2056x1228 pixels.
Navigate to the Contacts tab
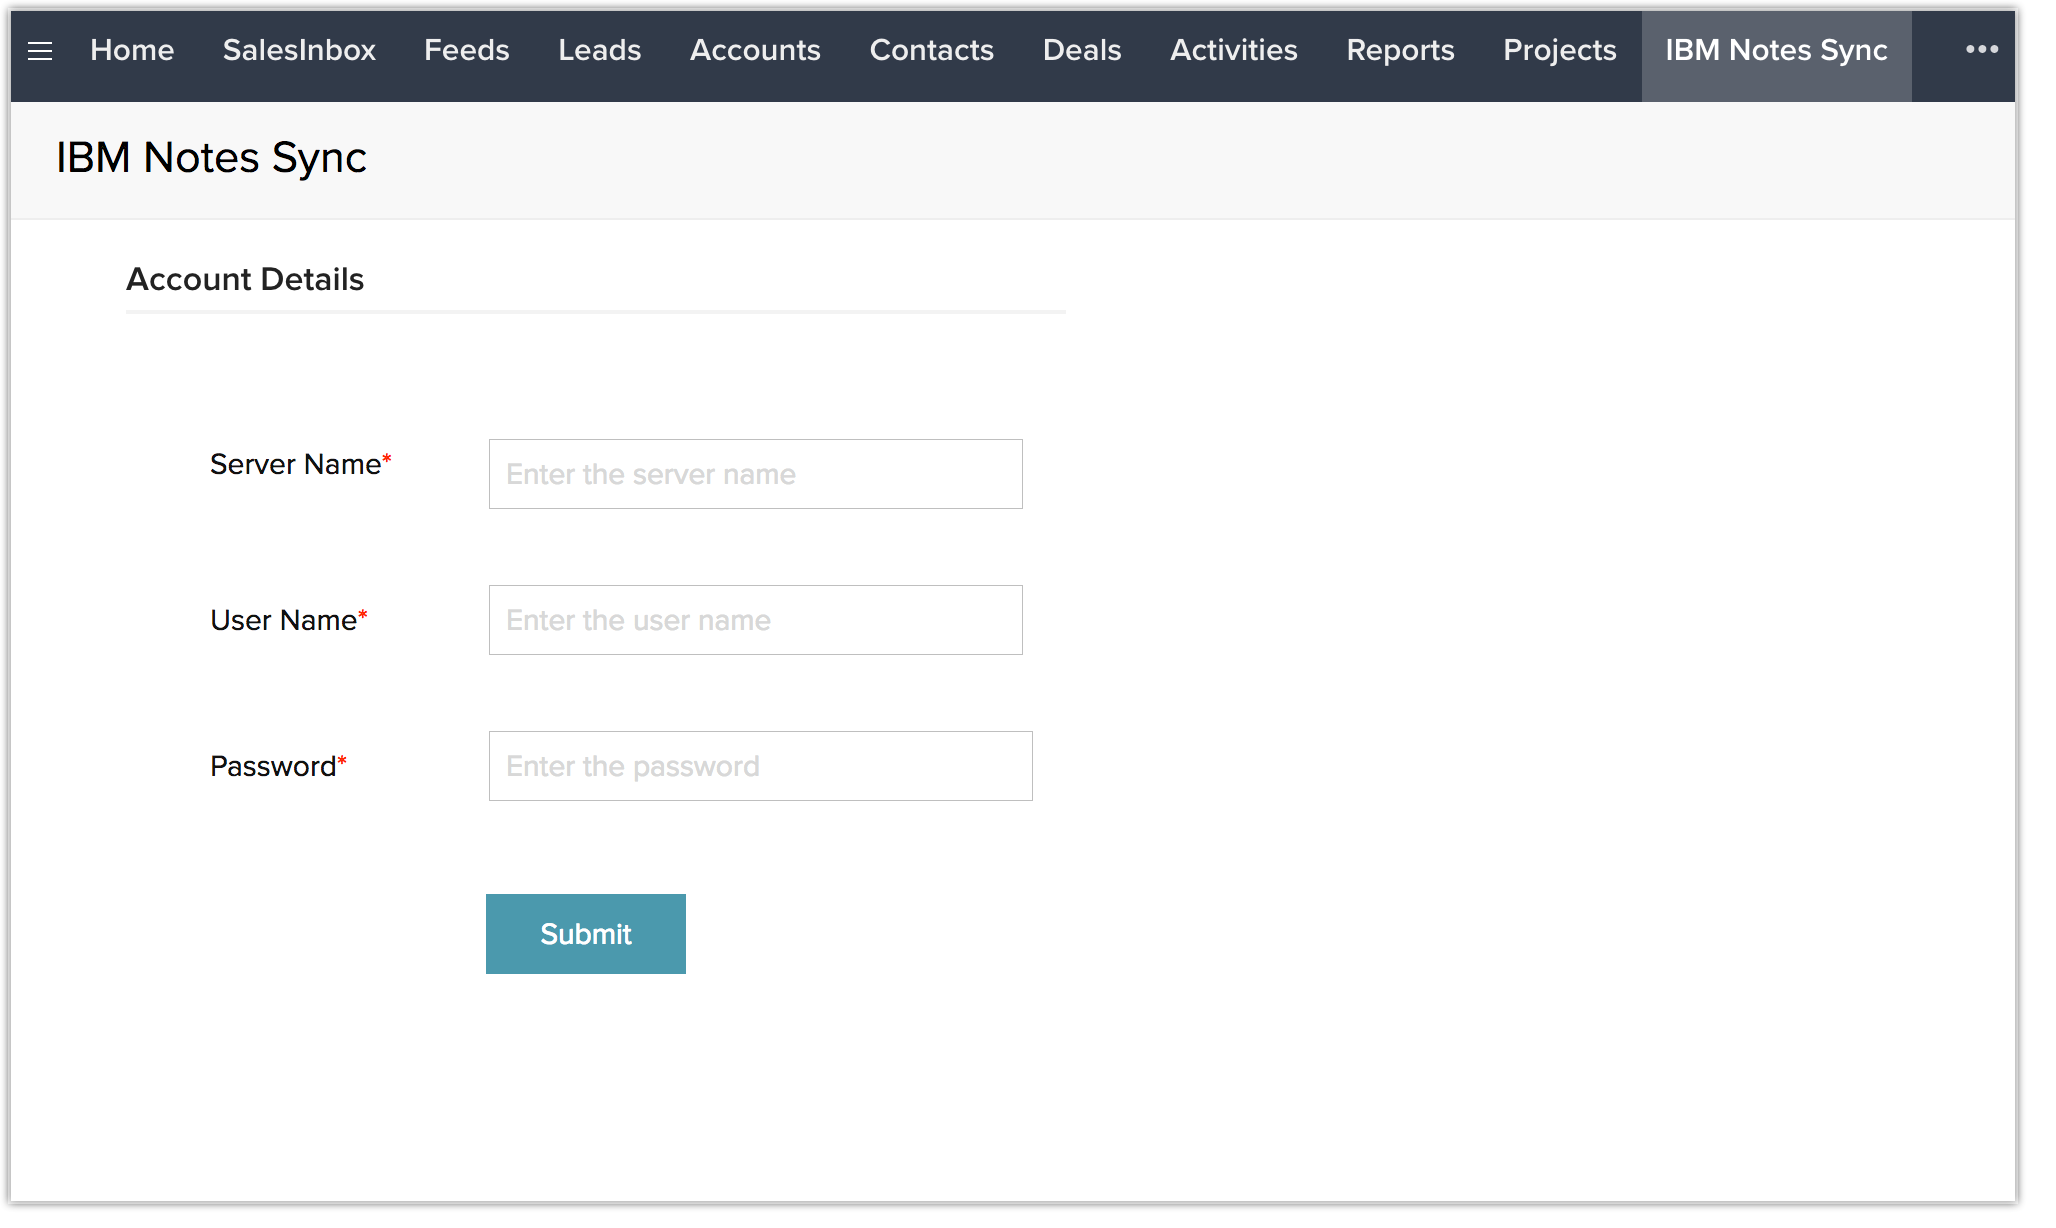(x=931, y=51)
